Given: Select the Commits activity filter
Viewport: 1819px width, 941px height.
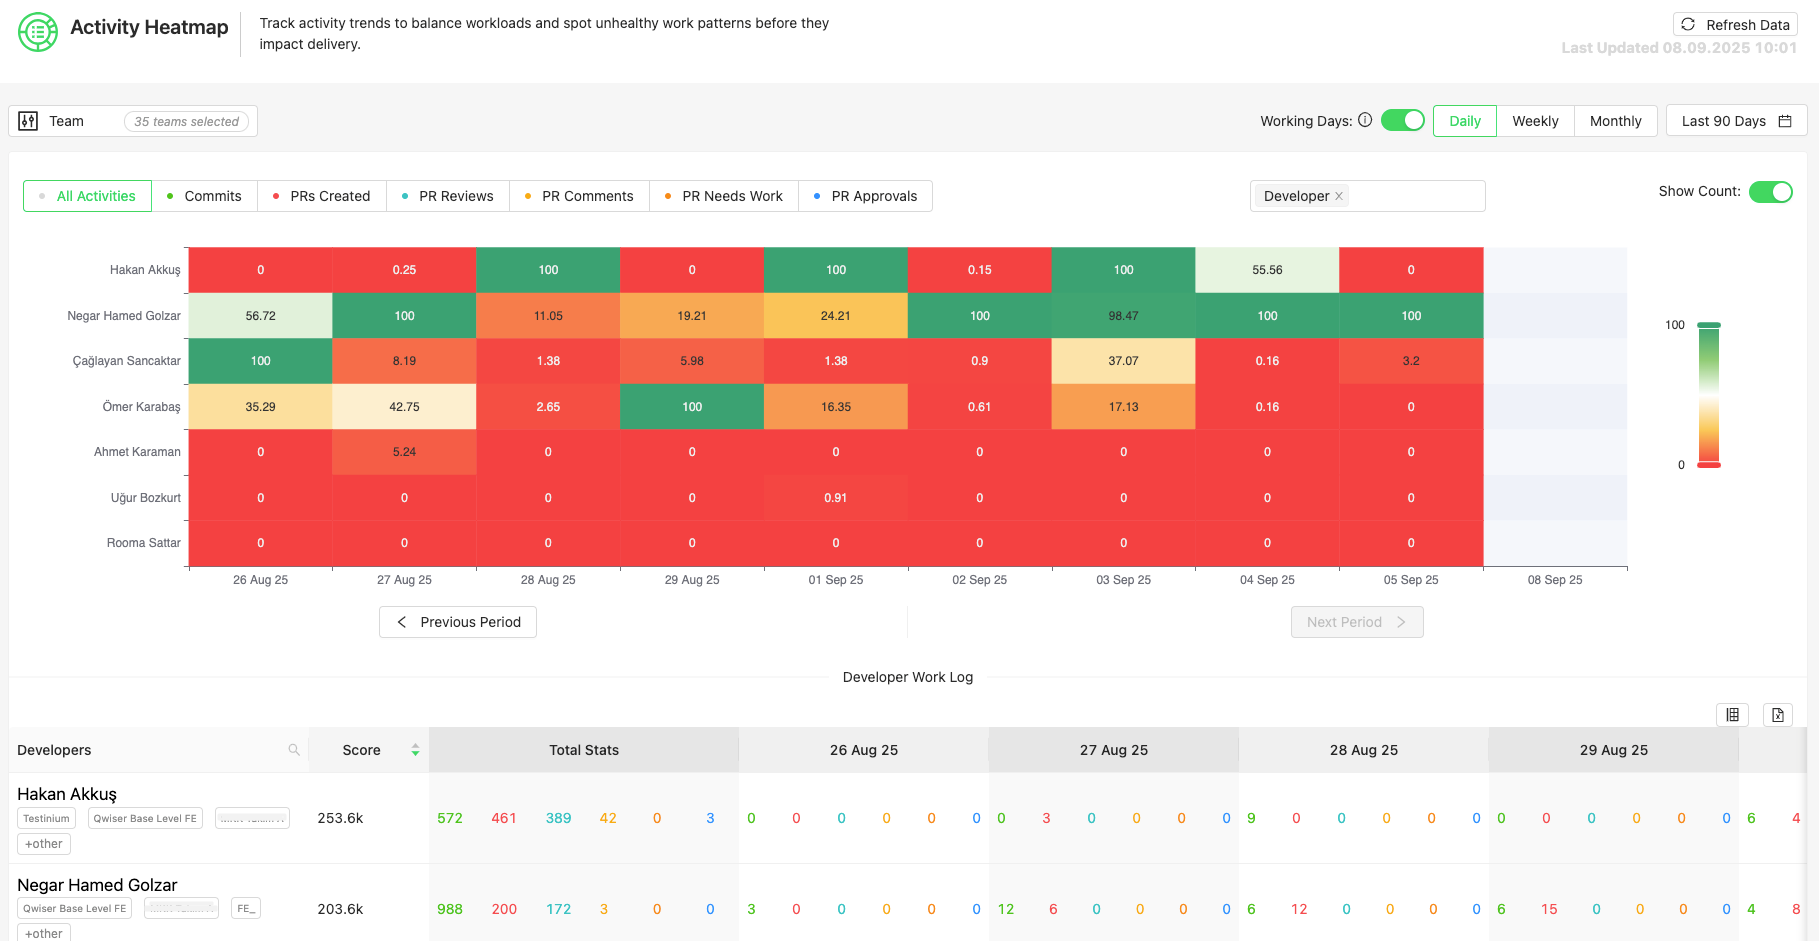Looking at the screenshot, I should (x=204, y=196).
